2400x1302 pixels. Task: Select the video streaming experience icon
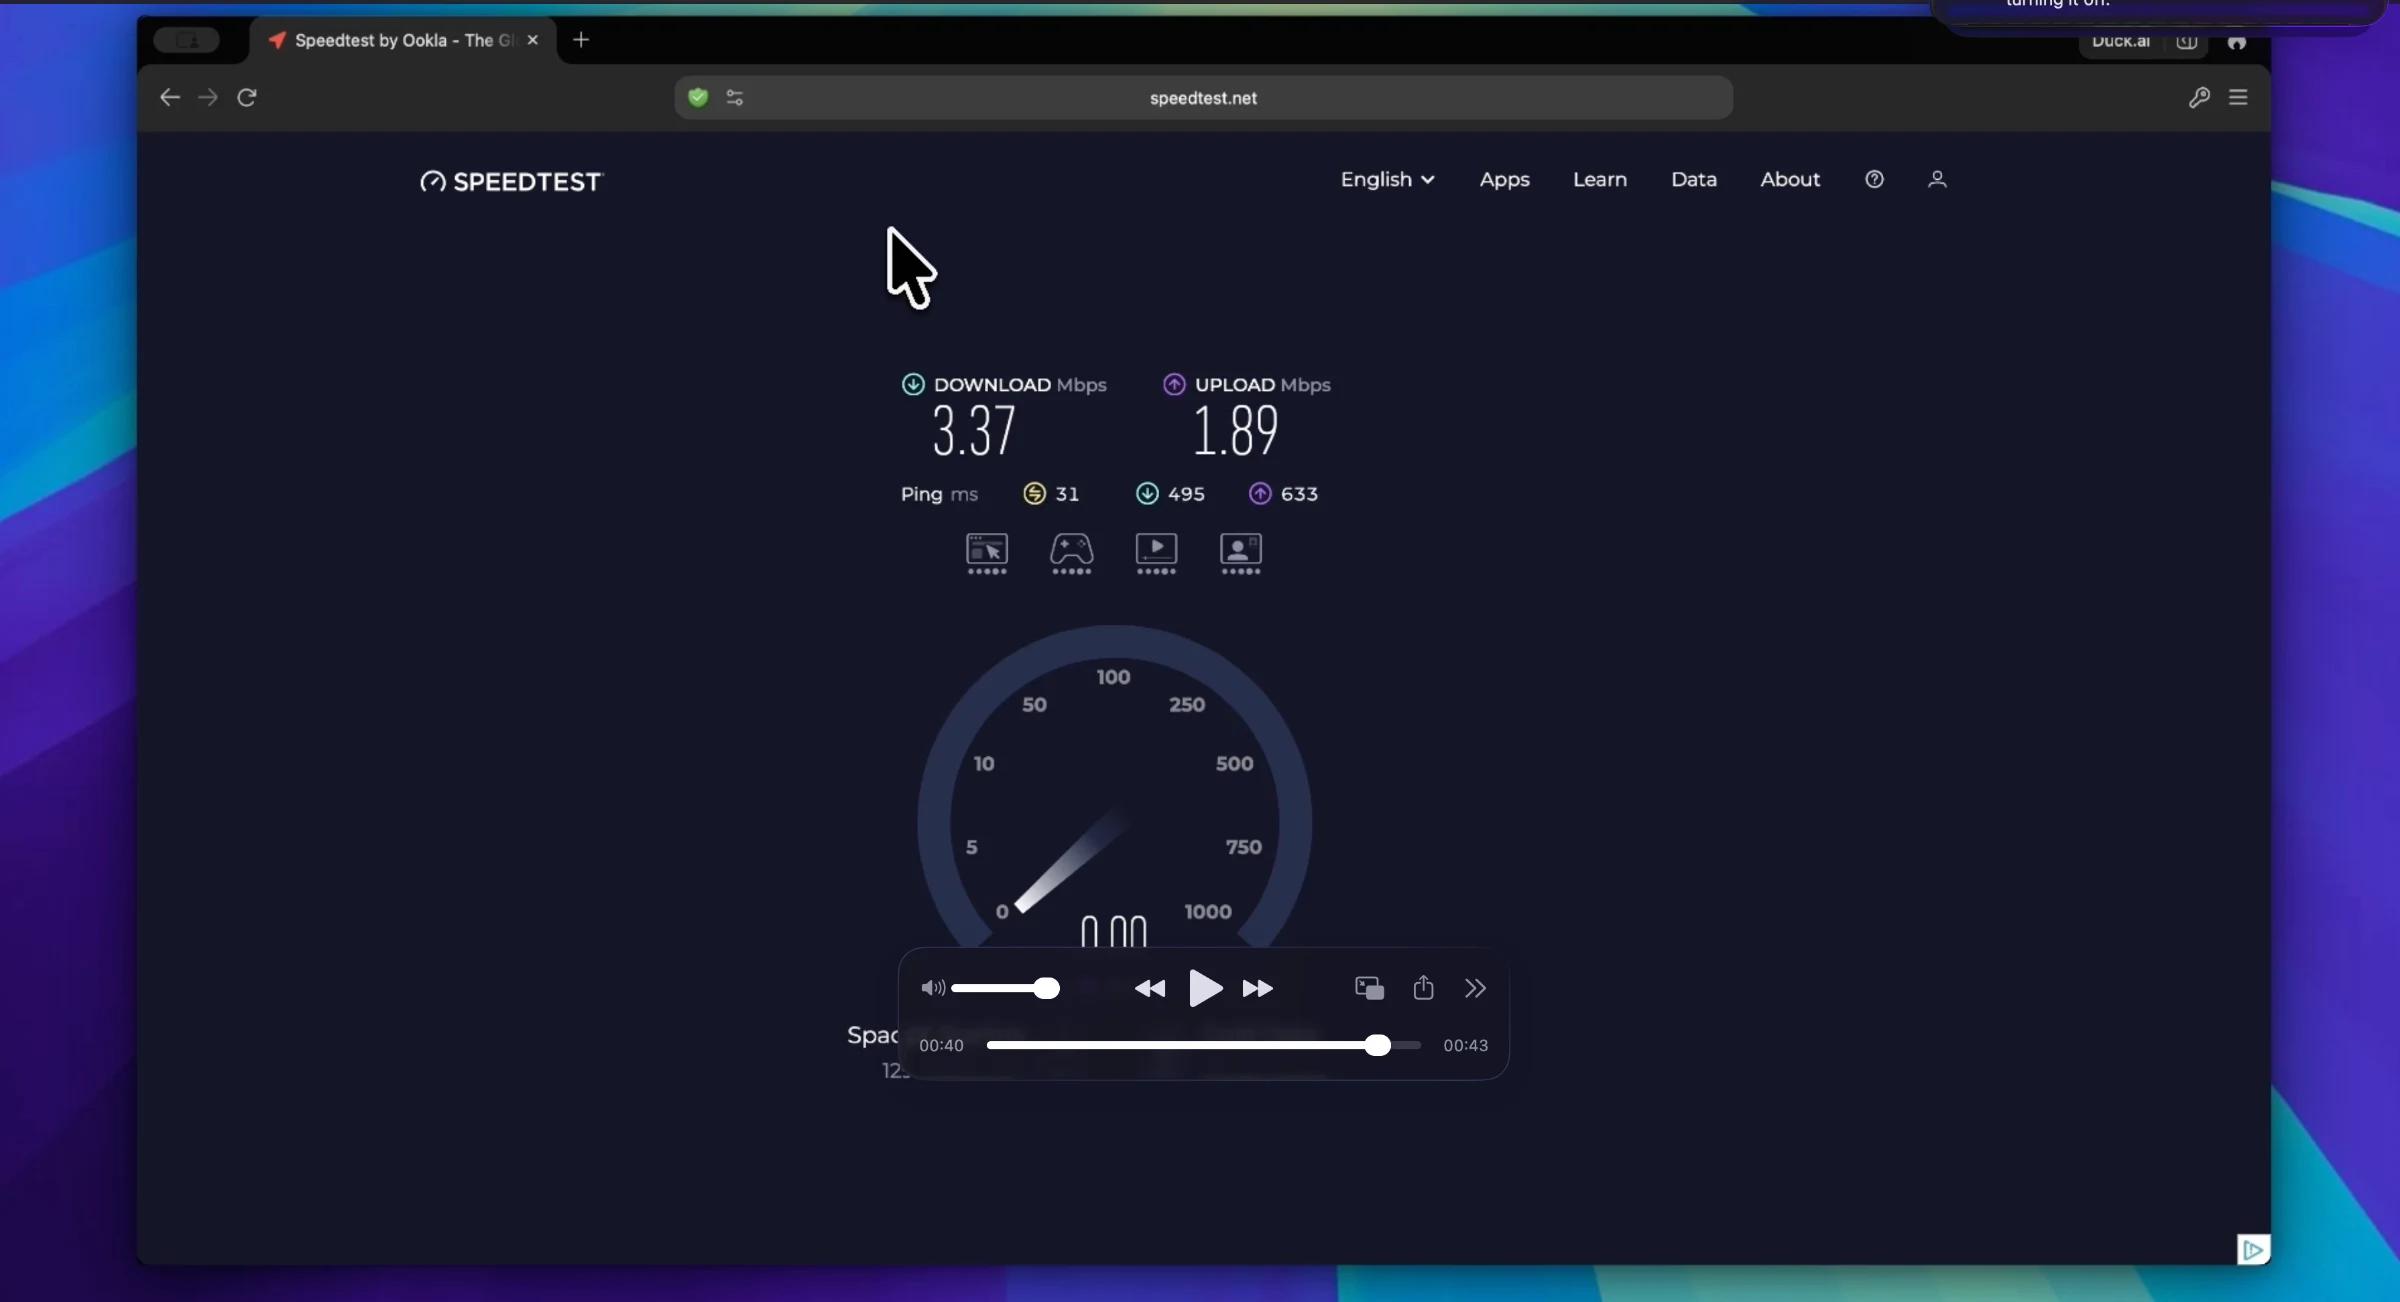[1156, 553]
